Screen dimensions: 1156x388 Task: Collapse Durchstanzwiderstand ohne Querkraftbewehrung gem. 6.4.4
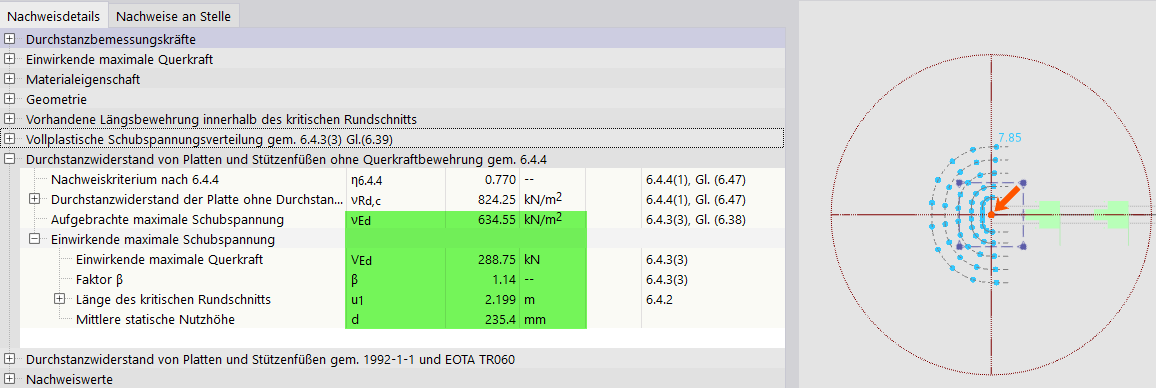tap(10, 159)
